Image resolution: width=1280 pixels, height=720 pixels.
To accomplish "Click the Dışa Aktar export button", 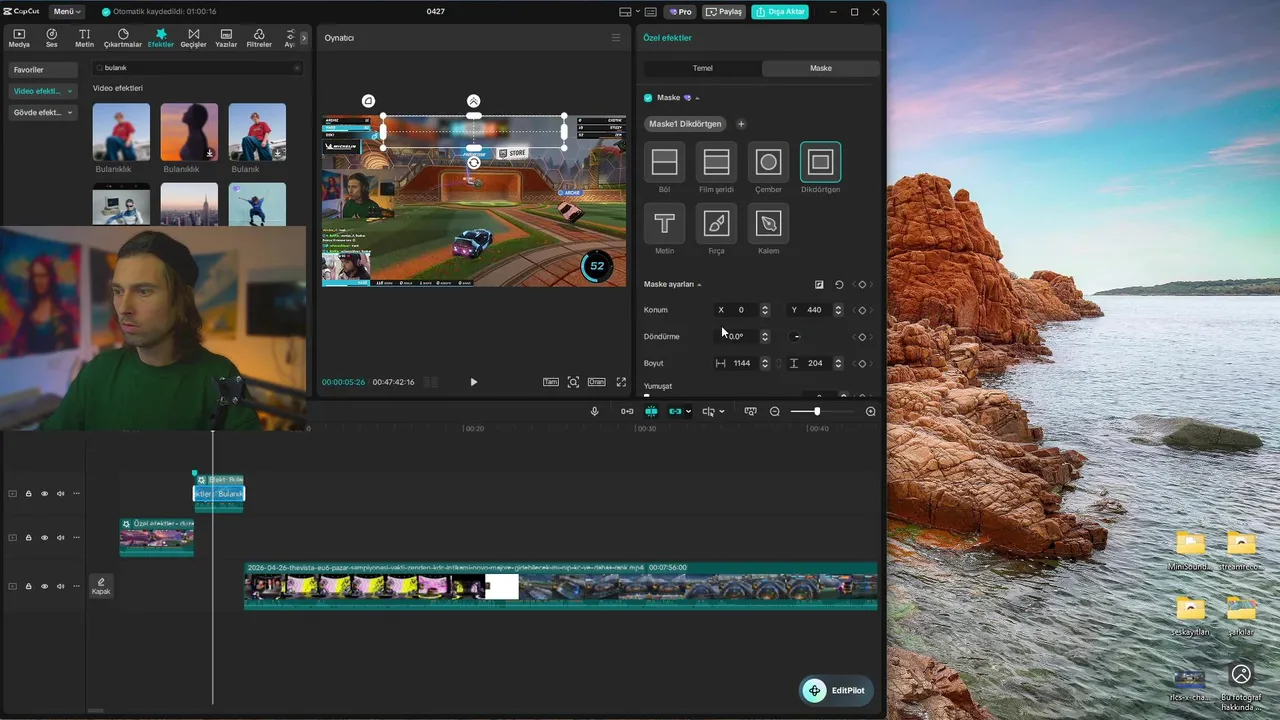I will pyautogui.click(x=780, y=12).
